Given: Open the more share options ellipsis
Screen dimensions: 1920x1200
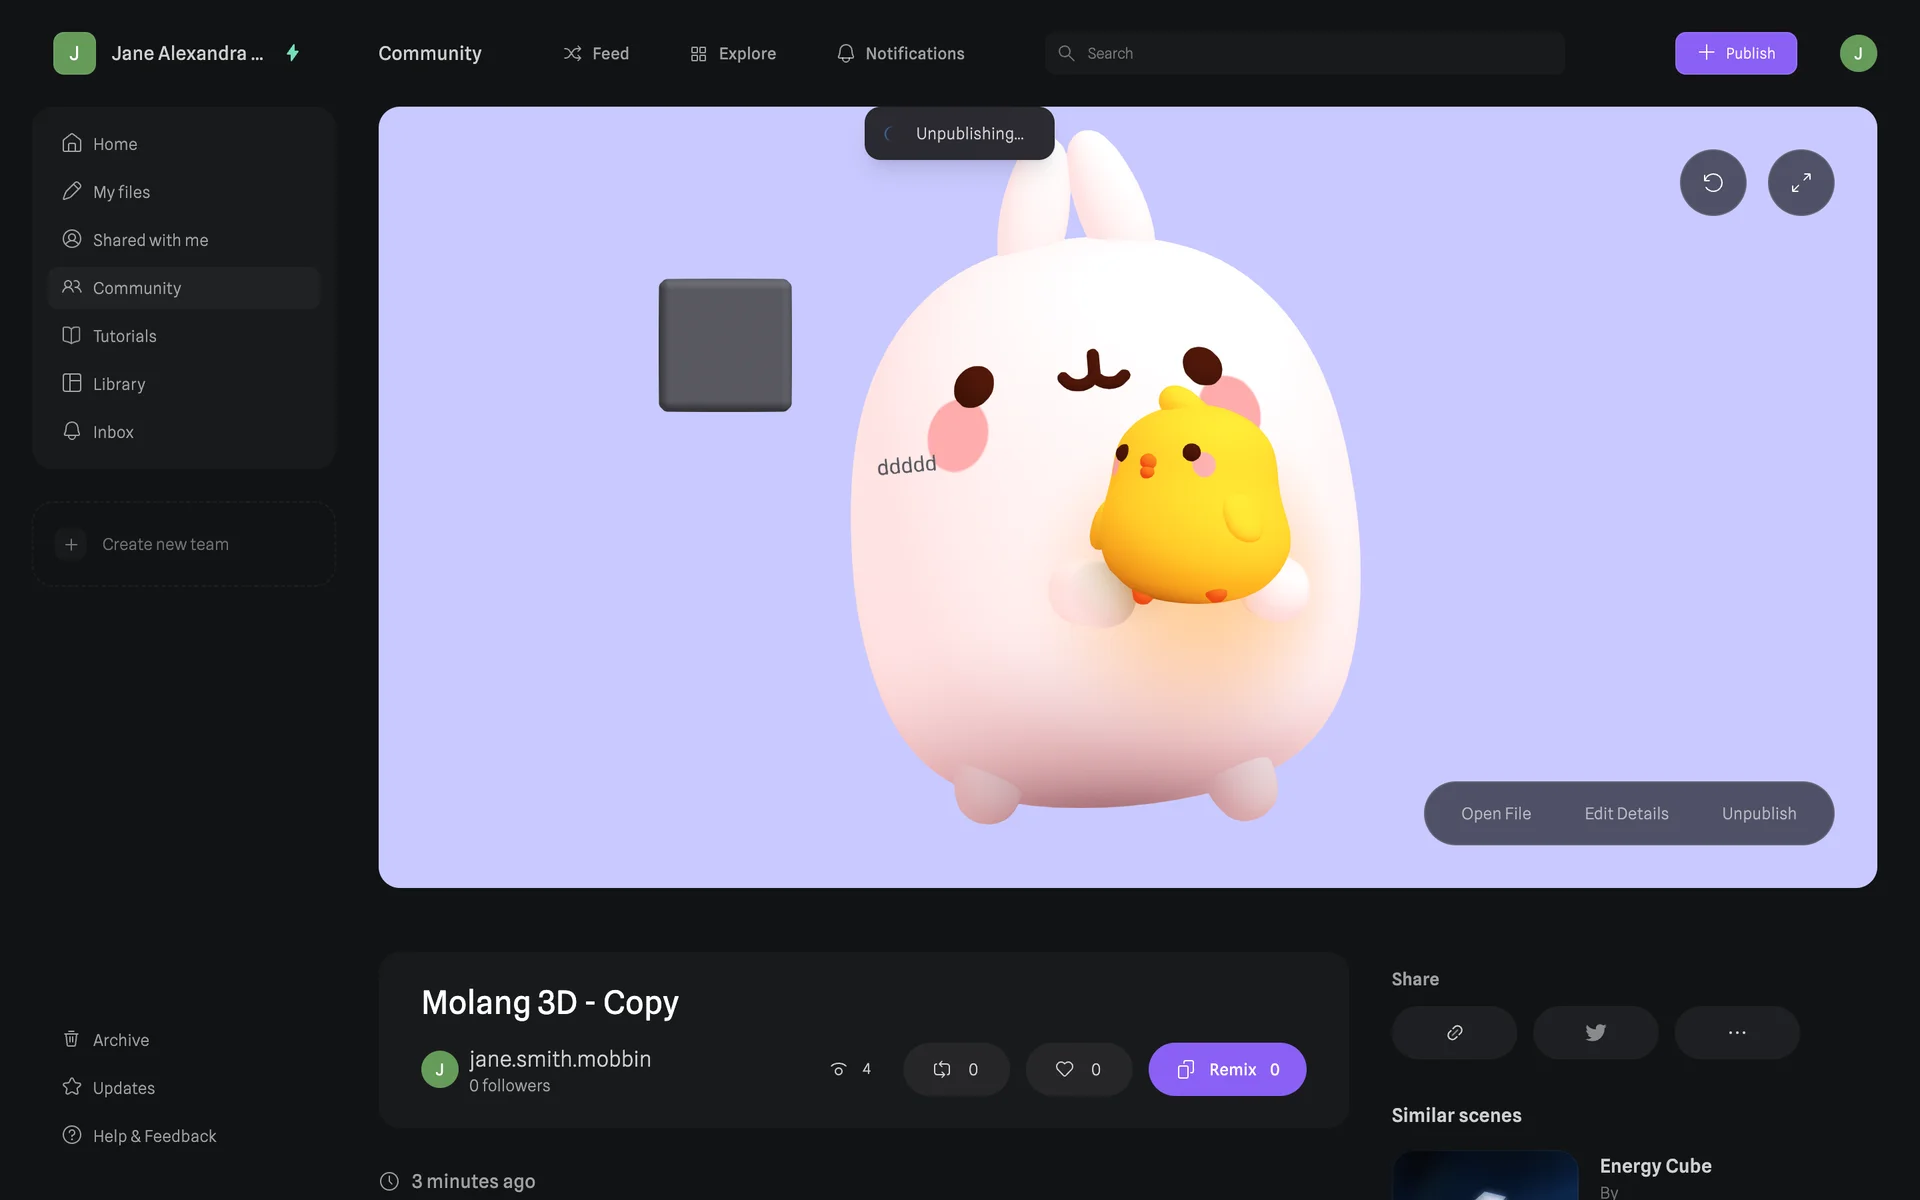Looking at the screenshot, I should point(1736,1032).
